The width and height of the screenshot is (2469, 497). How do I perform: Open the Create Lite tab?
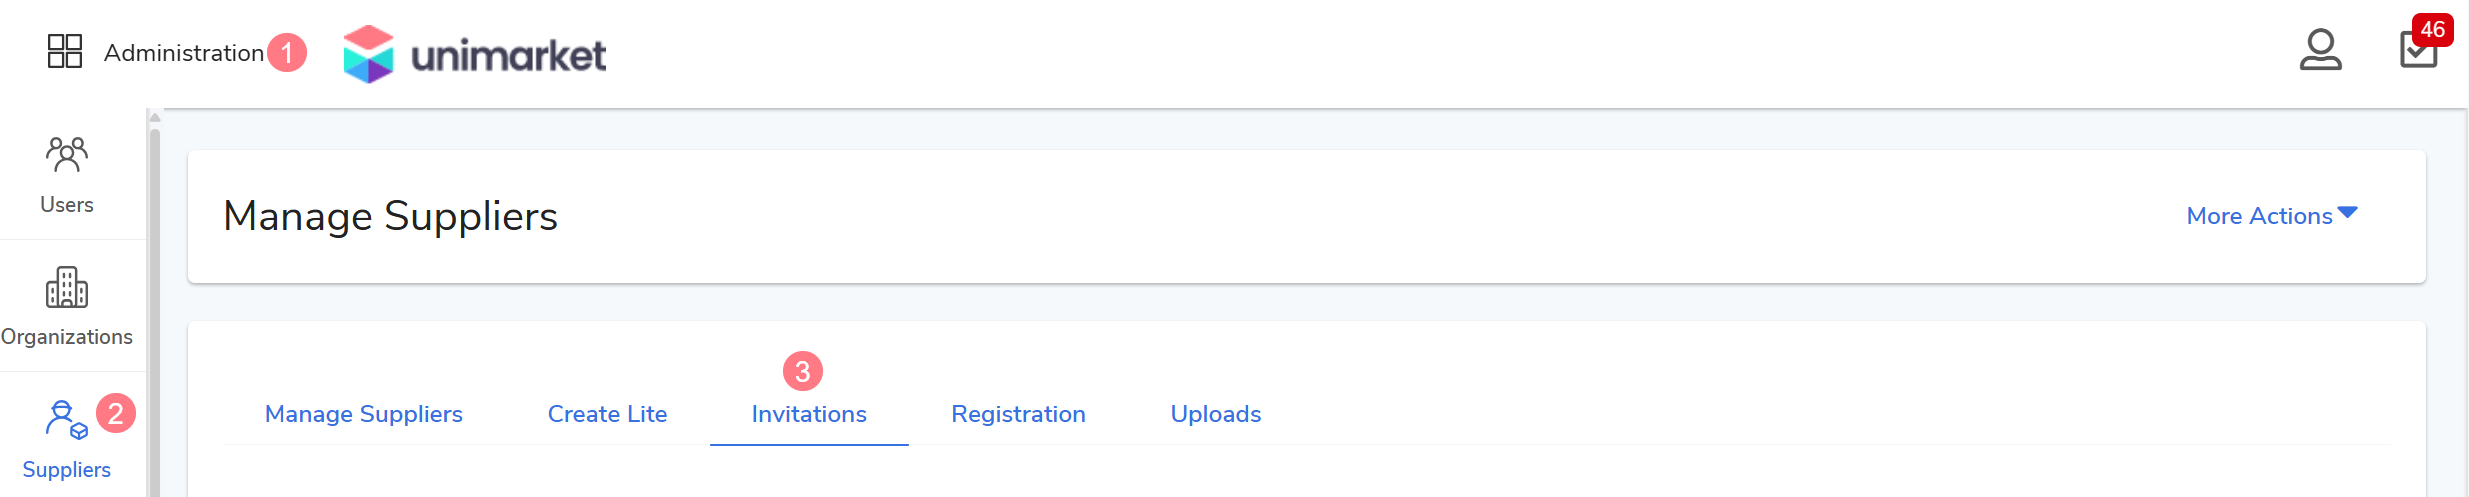607,414
